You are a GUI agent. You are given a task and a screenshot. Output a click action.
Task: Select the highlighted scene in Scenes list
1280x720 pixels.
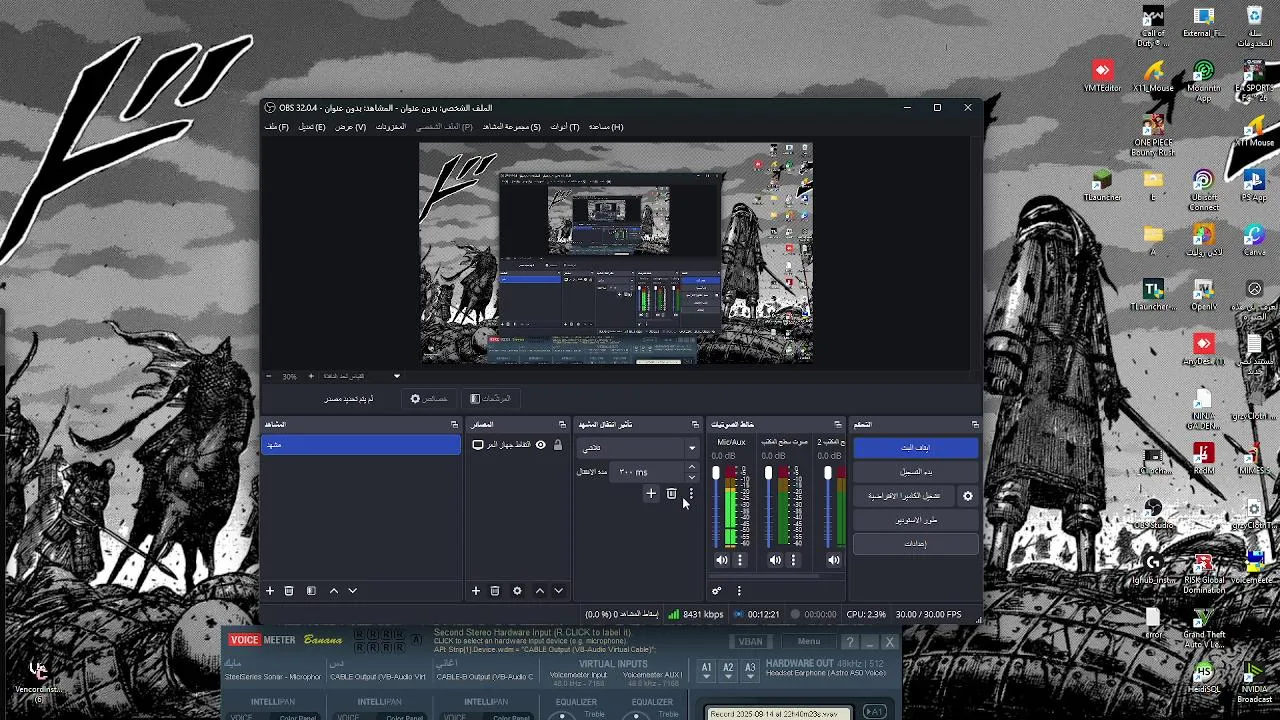361,445
